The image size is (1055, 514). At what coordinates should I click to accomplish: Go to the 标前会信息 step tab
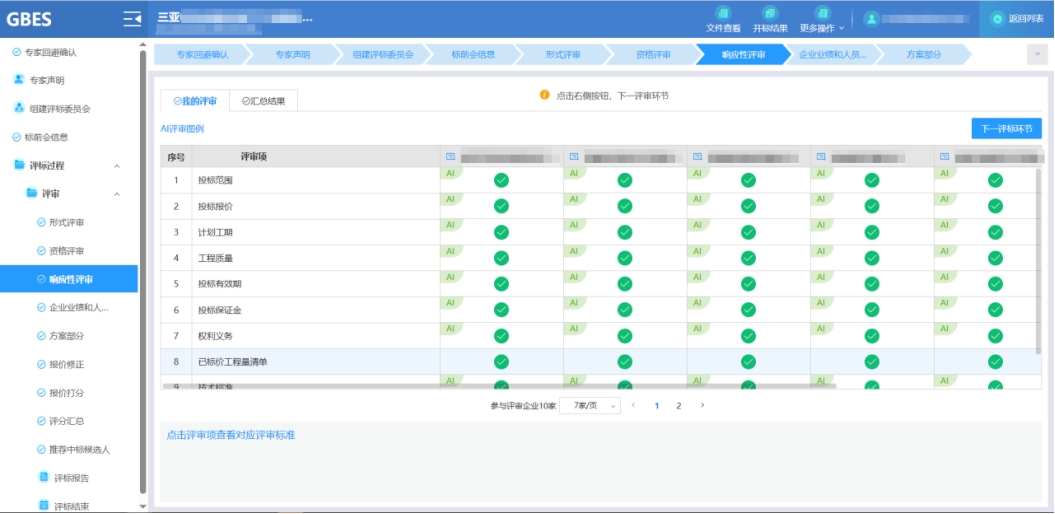473,54
